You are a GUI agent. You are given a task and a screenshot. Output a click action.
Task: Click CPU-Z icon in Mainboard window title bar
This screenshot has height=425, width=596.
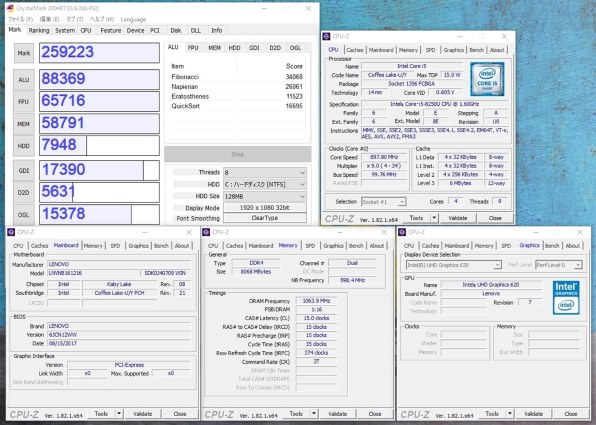click(x=11, y=232)
